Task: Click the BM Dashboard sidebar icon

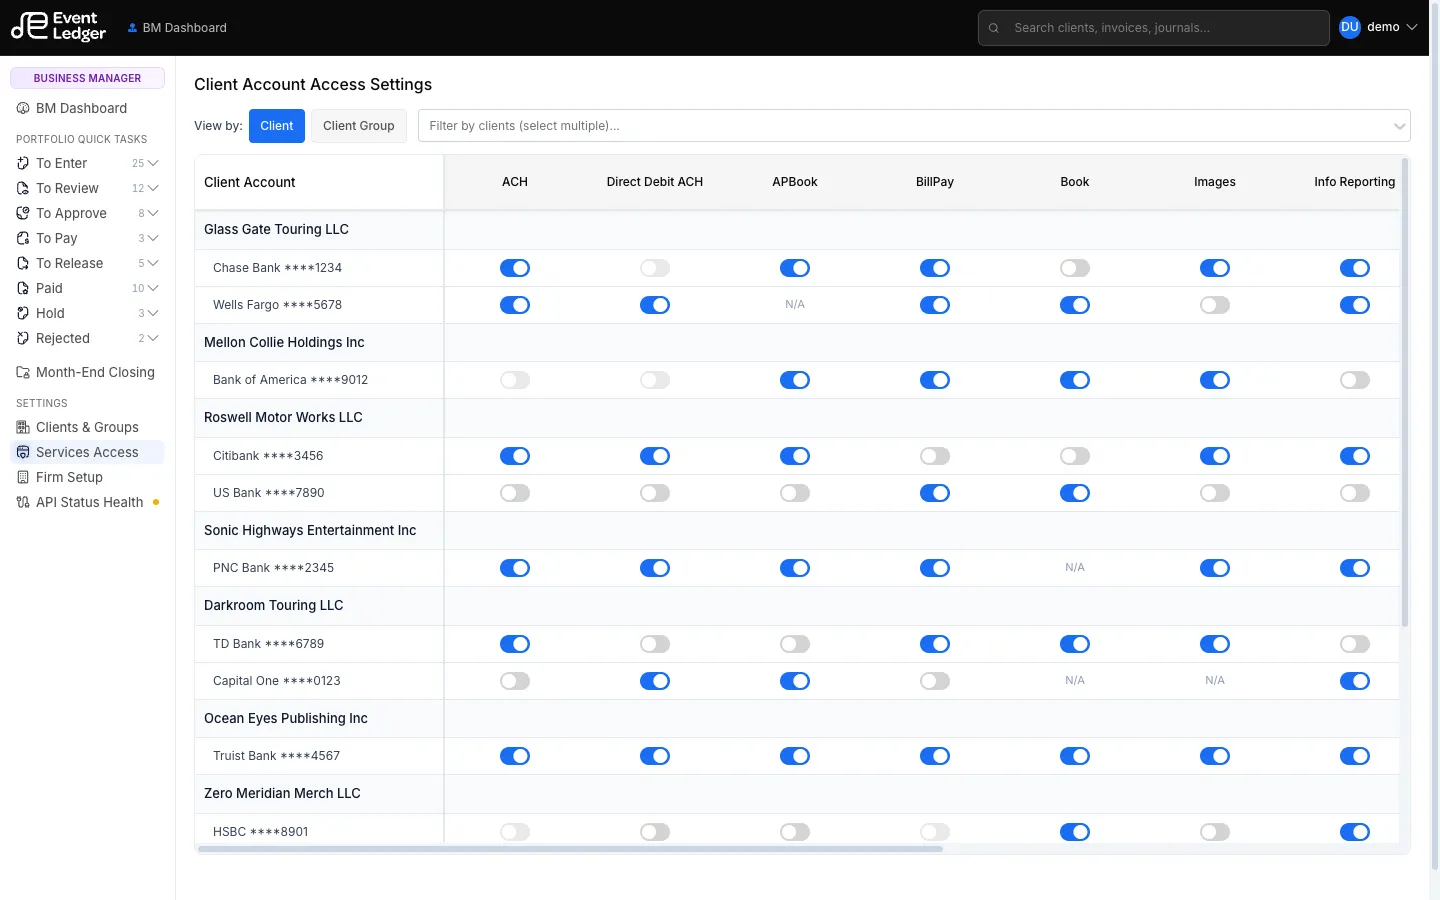Action: (23, 108)
